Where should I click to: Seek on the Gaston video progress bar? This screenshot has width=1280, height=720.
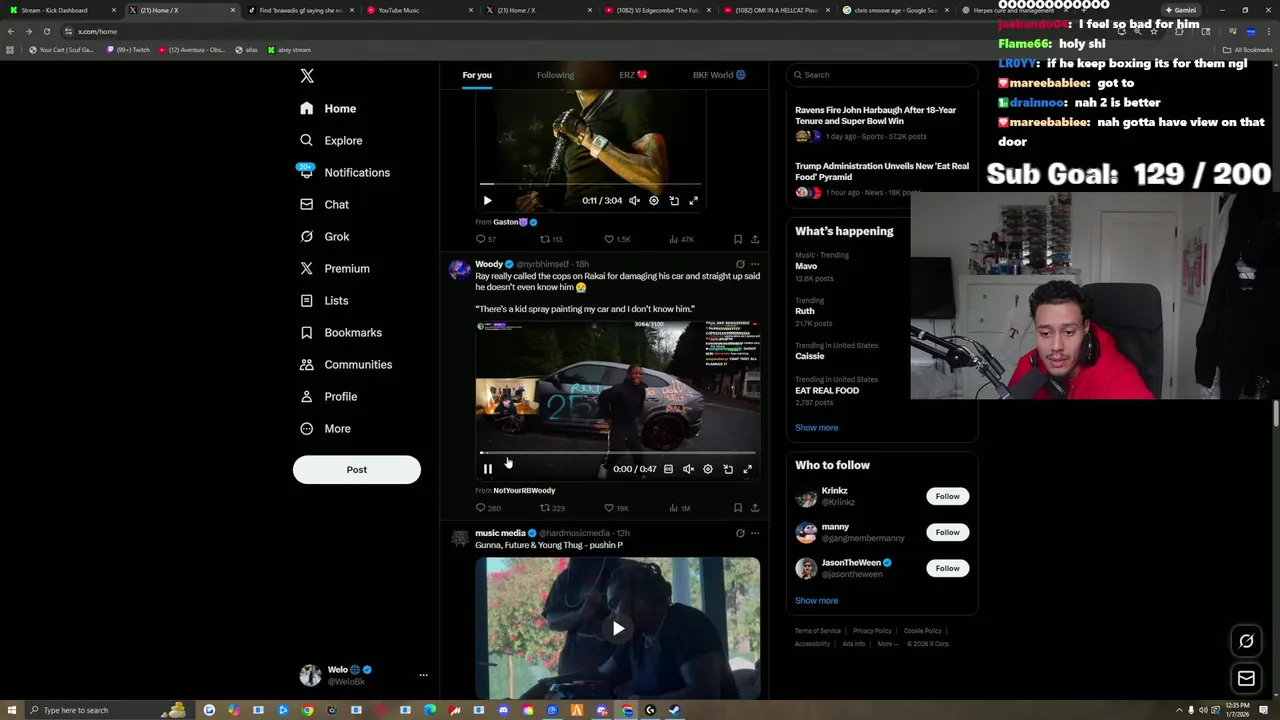(x=590, y=184)
